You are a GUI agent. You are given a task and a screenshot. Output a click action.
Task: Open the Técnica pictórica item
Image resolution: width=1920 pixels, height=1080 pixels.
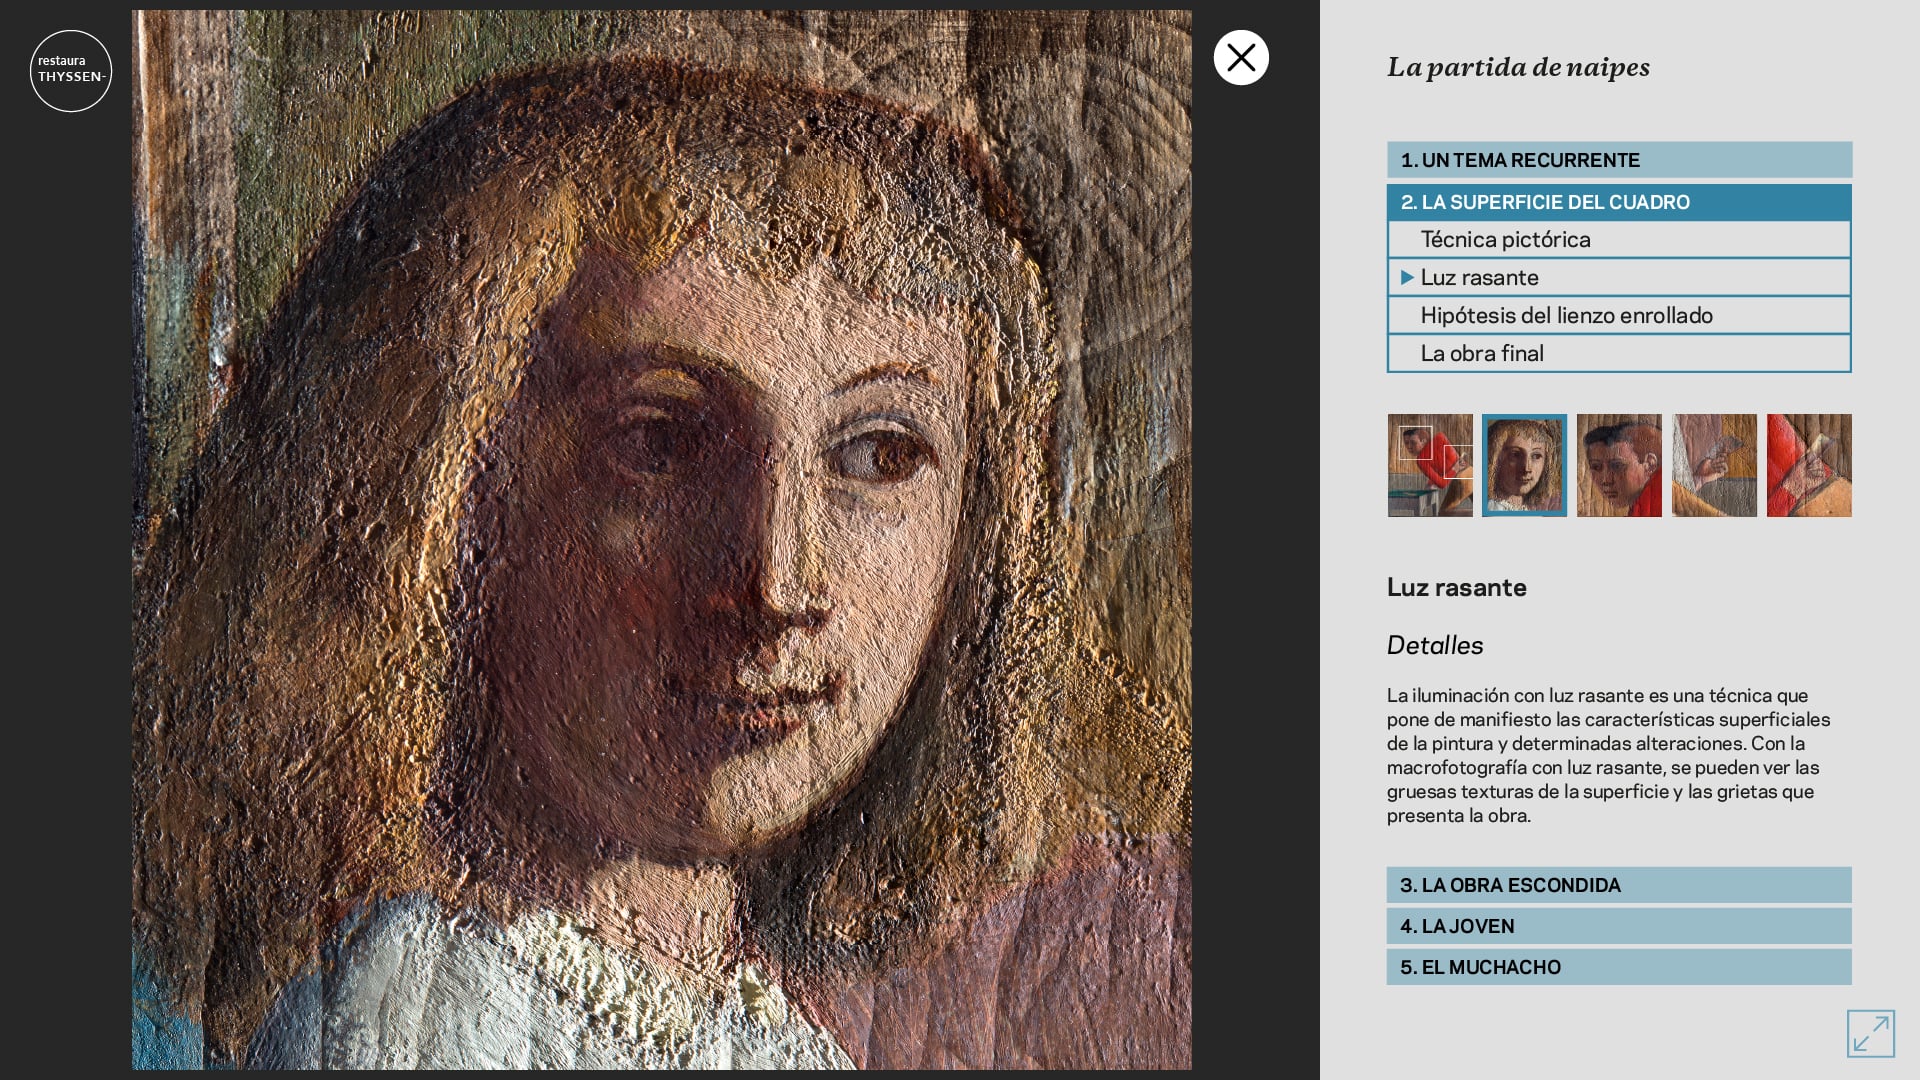point(1619,239)
